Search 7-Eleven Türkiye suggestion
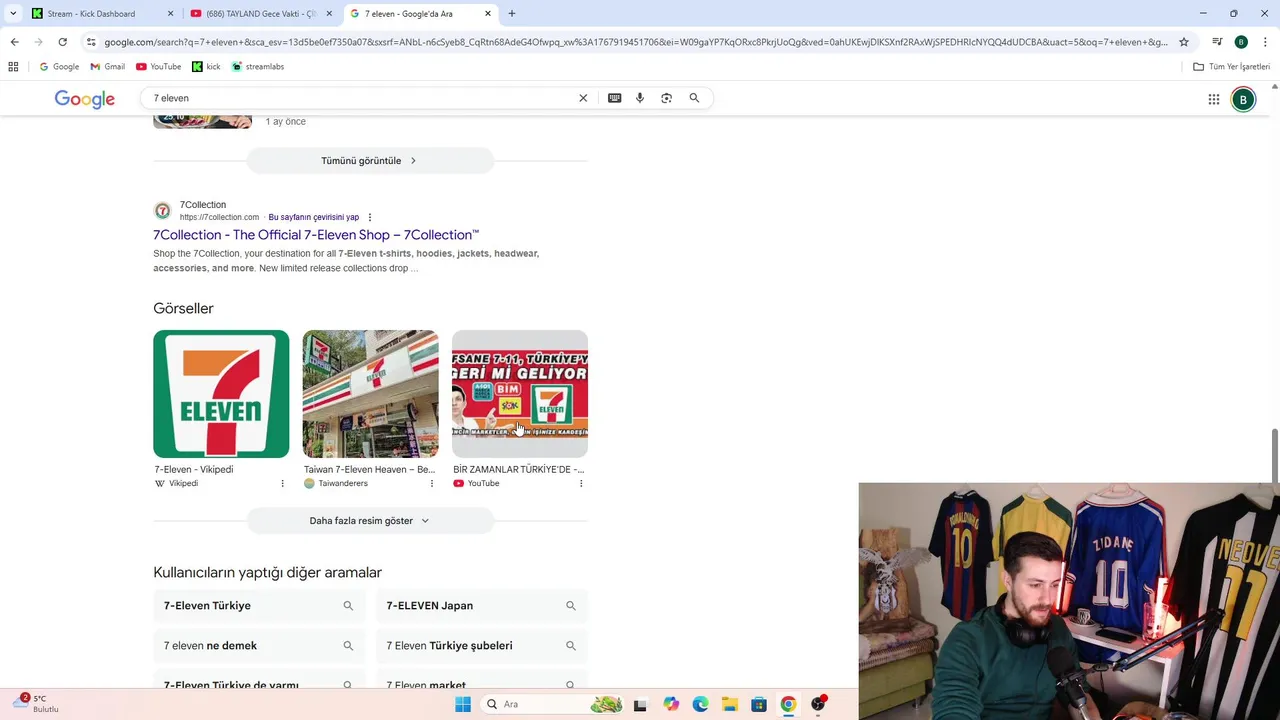This screenshot has width=1280, height=720. point(259,606)
